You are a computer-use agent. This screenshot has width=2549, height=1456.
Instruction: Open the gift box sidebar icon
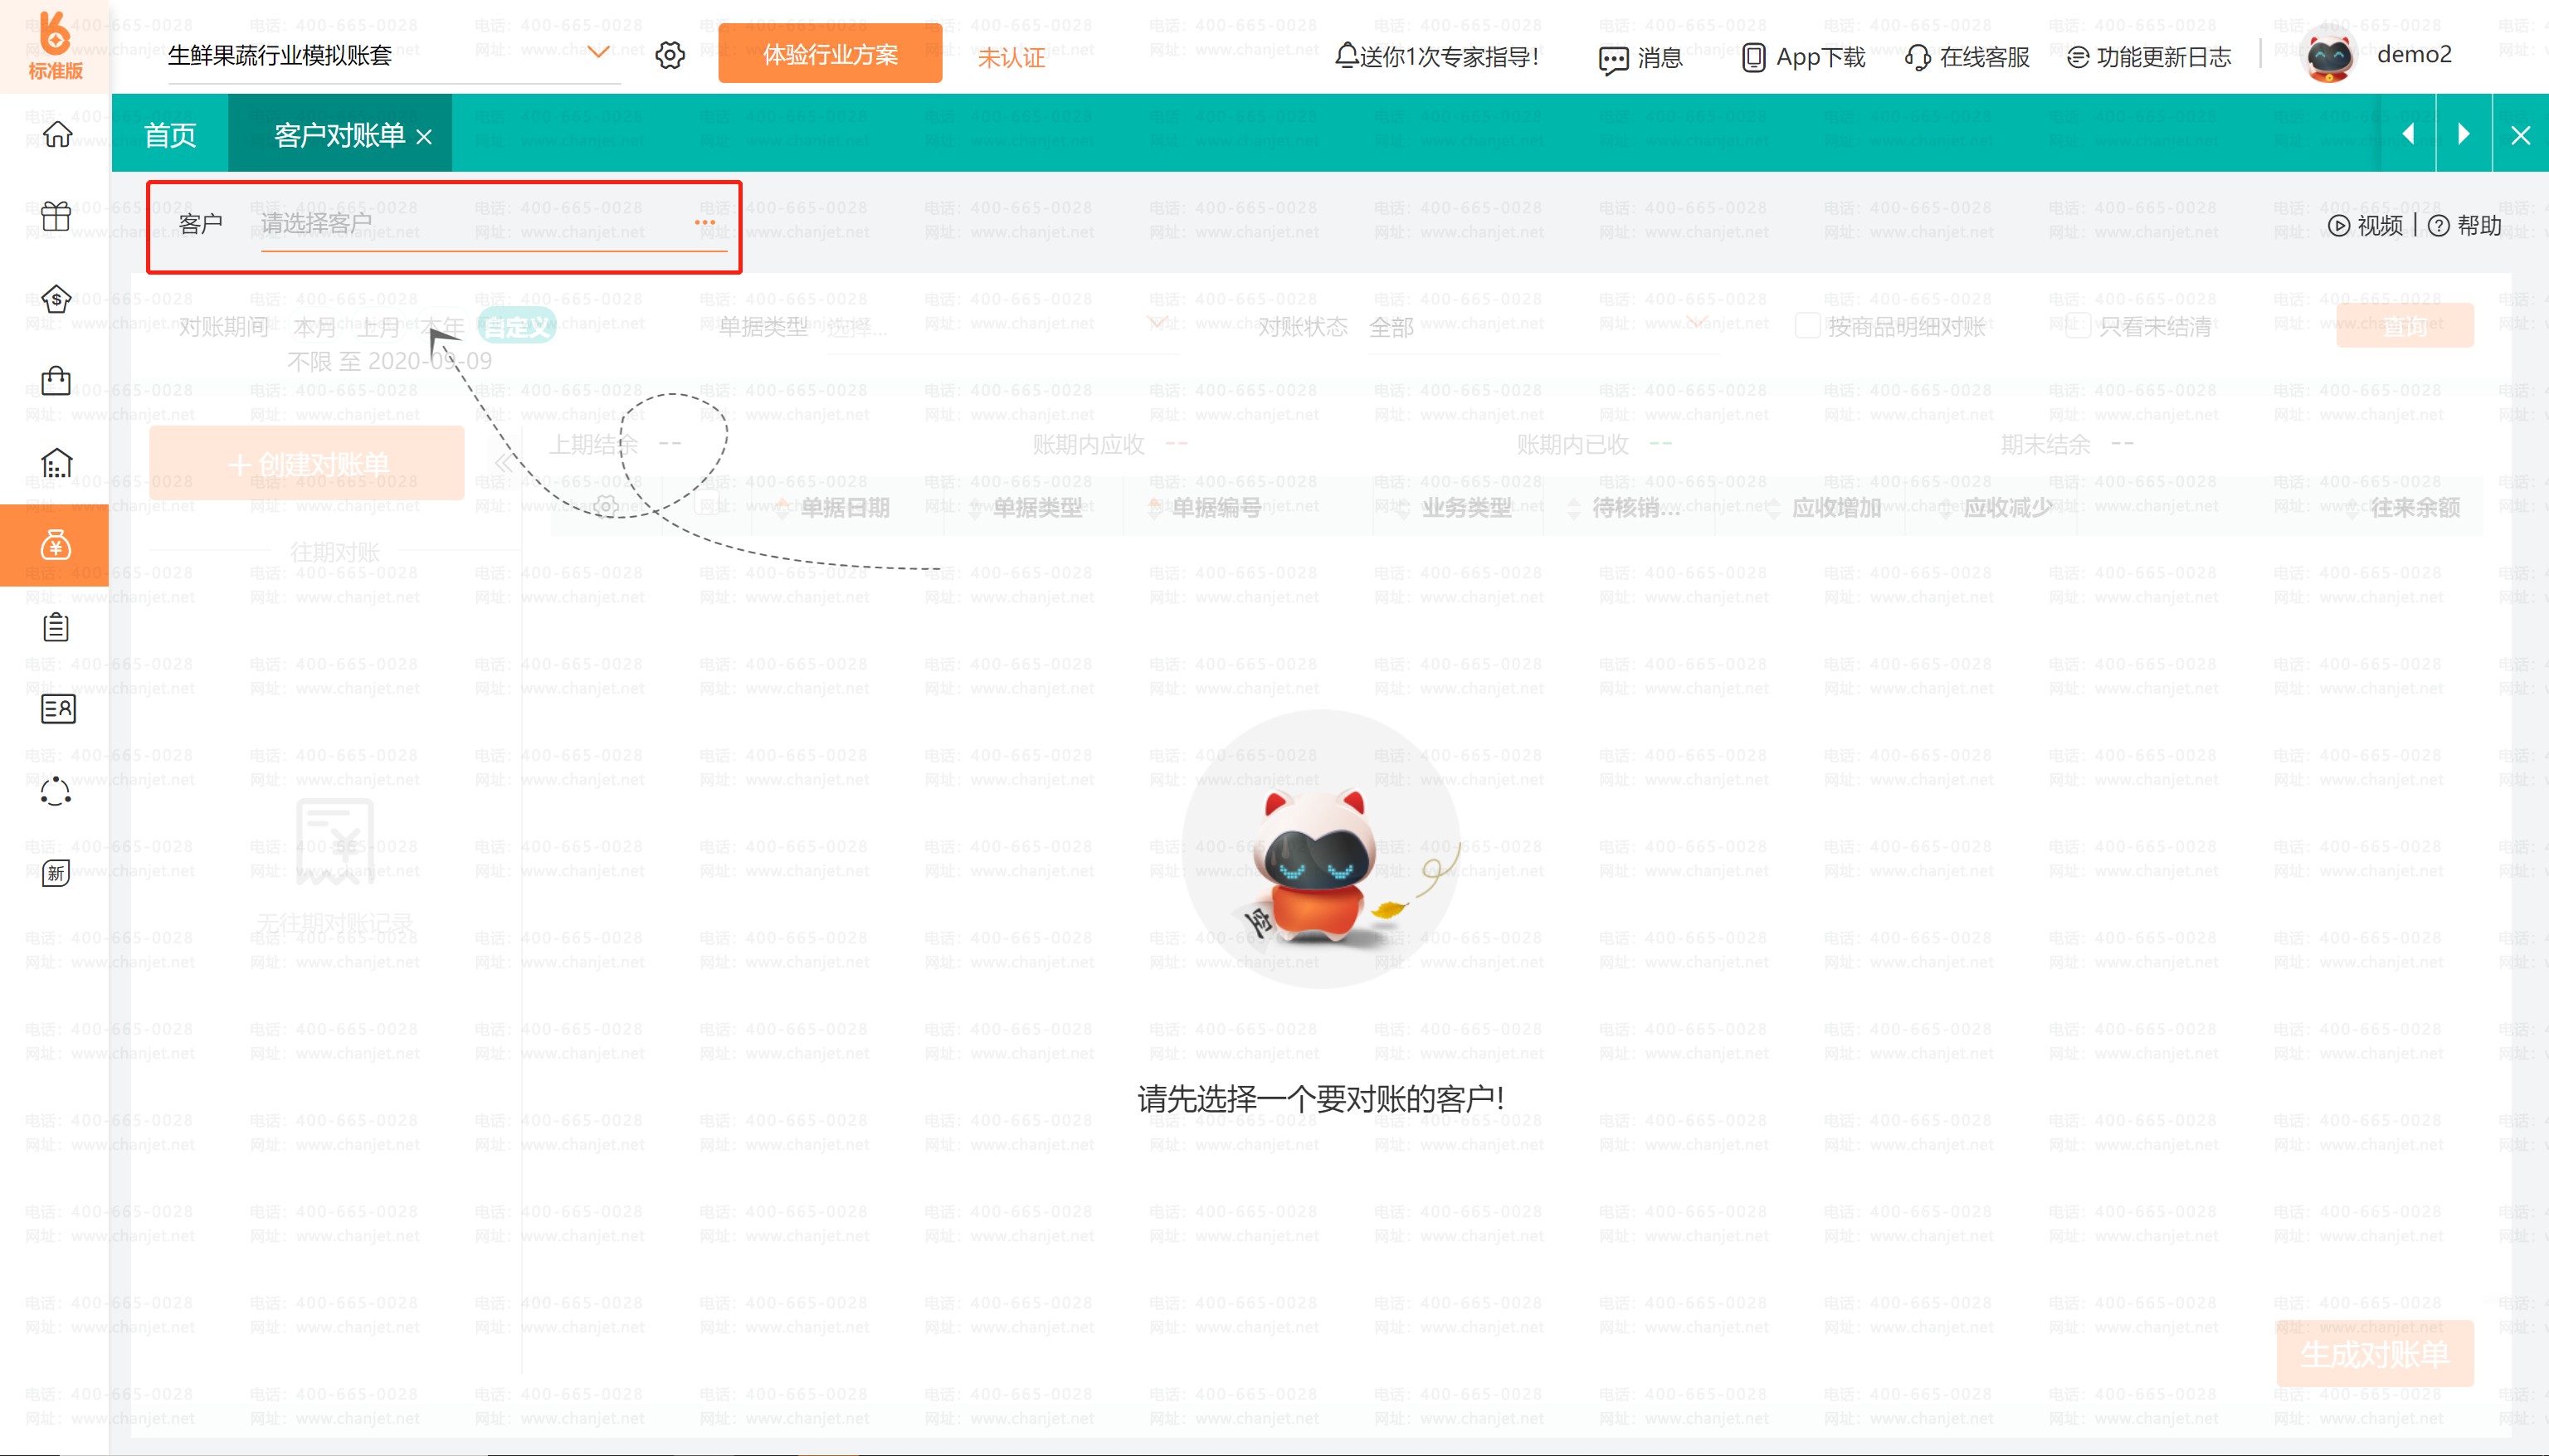tap(56, 216)
